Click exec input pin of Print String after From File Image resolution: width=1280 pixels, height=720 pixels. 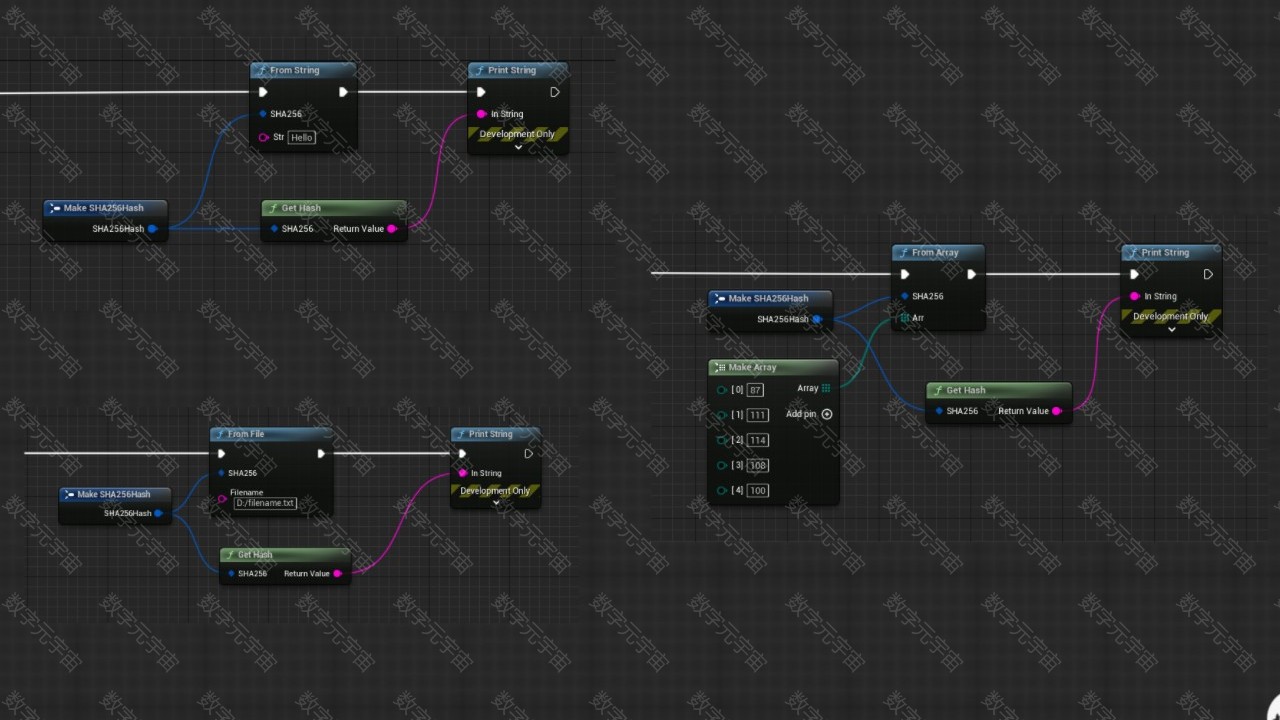pos(462,453)
